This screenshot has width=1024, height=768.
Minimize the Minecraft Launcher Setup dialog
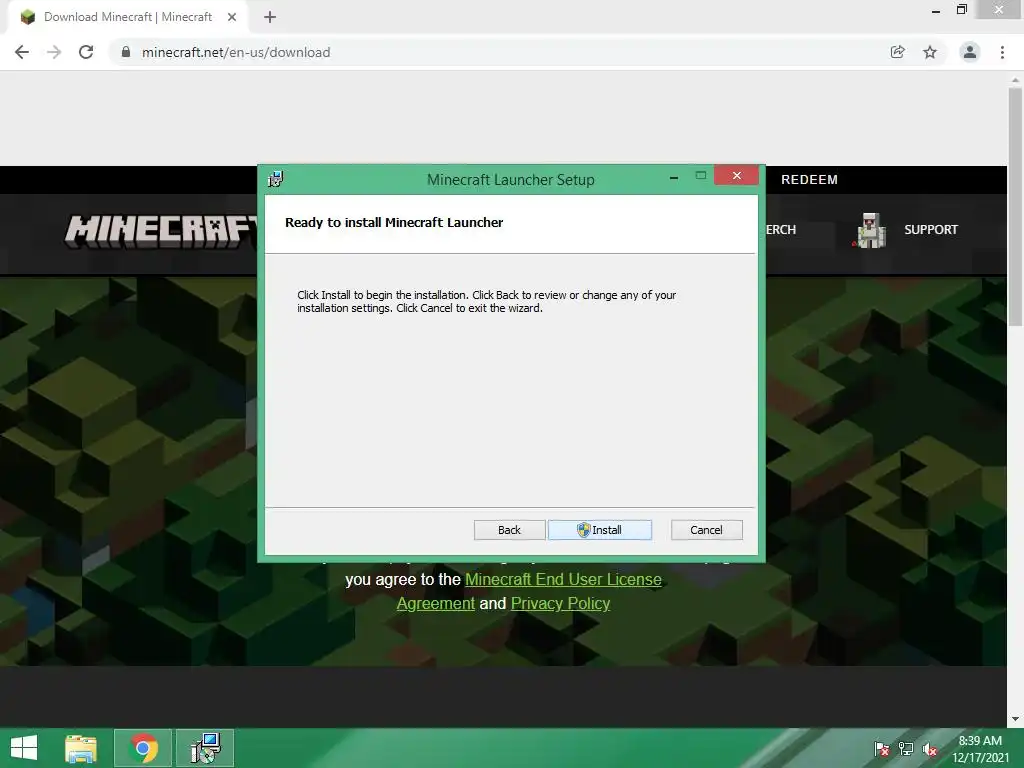coord(674,177)
